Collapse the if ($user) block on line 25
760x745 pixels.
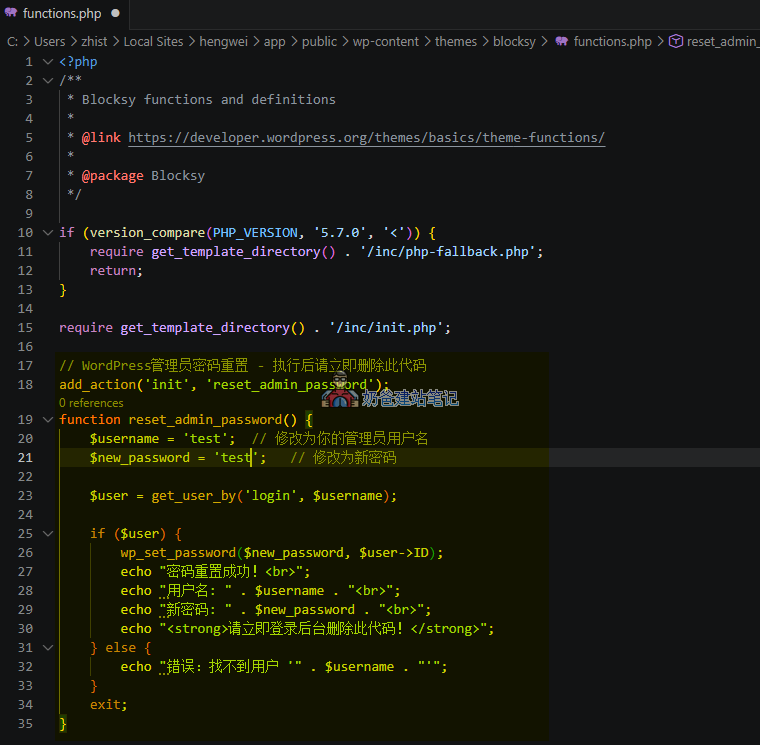click(48, 533)
